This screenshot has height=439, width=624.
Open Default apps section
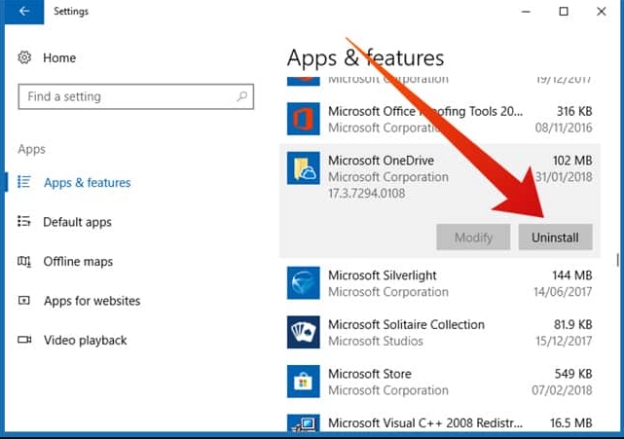(77, 222)
